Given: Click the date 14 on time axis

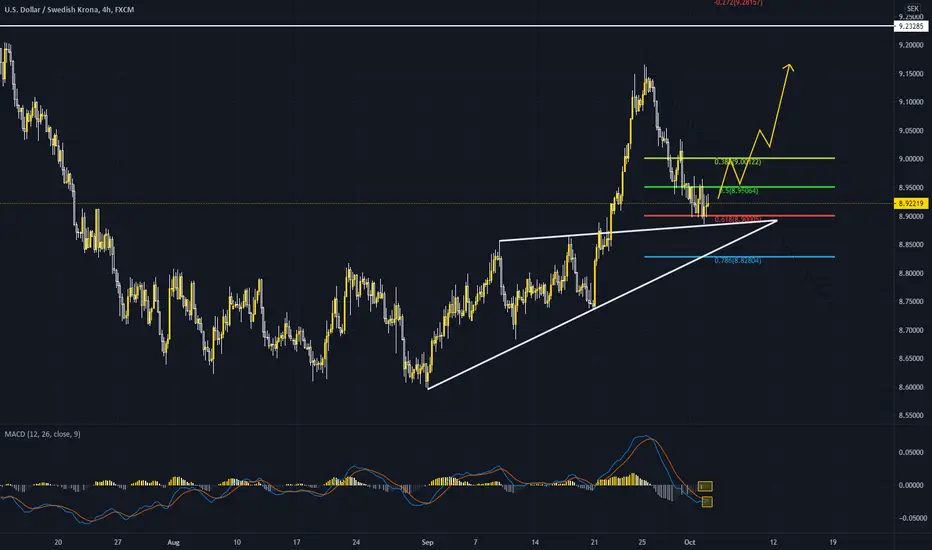Looking at the screenshot, I should click(x=535, y=542).
